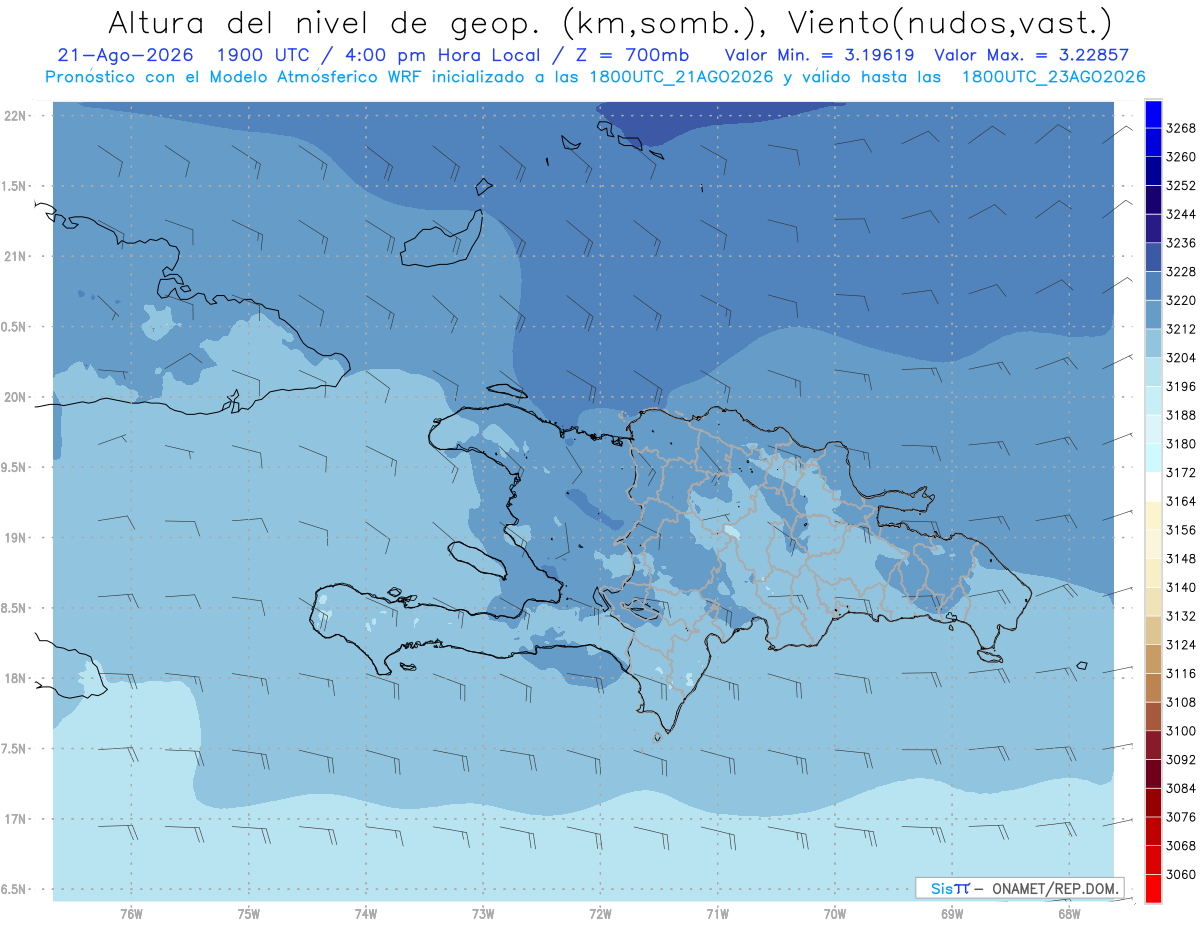1200x927 pixels.
Task: Click the 74W longitude label
Action: (x=366, y=914)
